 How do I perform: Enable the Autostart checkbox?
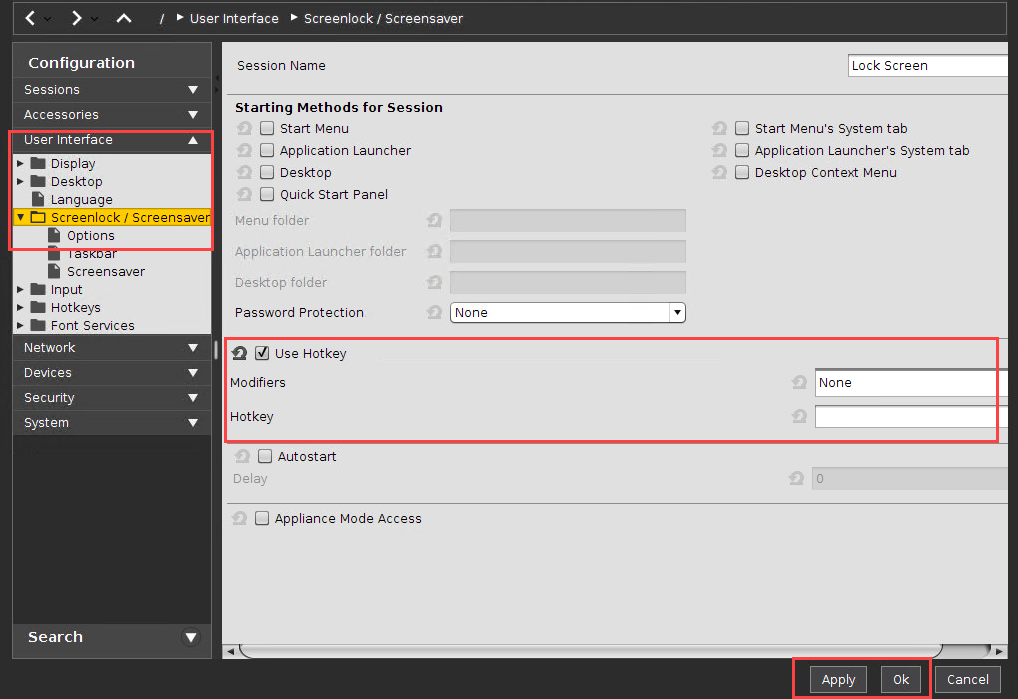click(265, 456)
